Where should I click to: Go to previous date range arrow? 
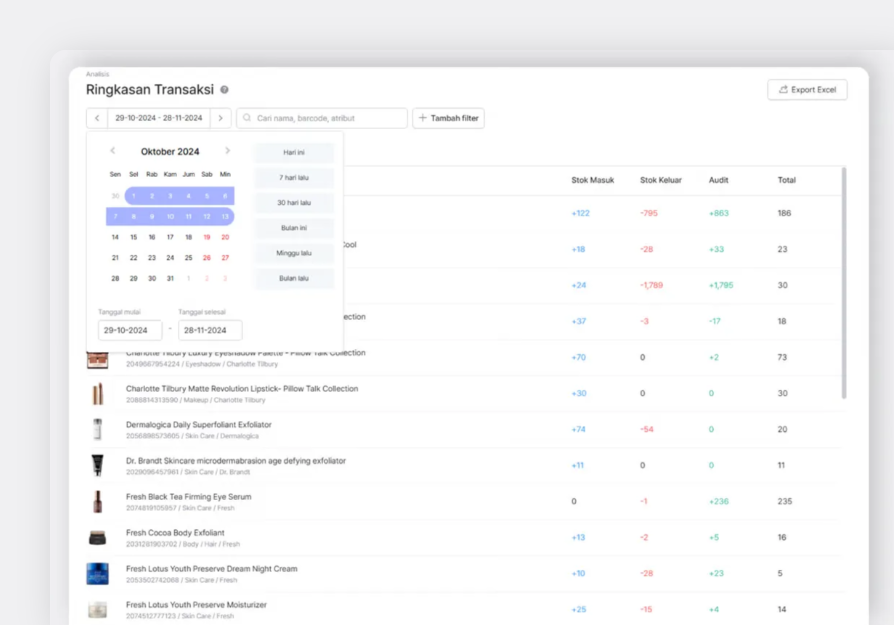click(97, 118)
